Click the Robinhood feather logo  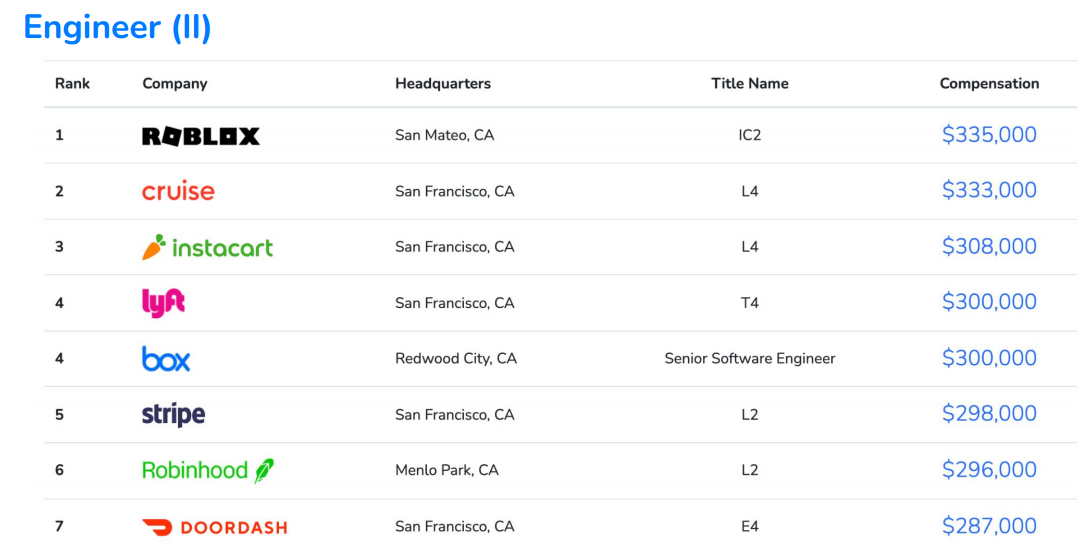pos(208,470)
